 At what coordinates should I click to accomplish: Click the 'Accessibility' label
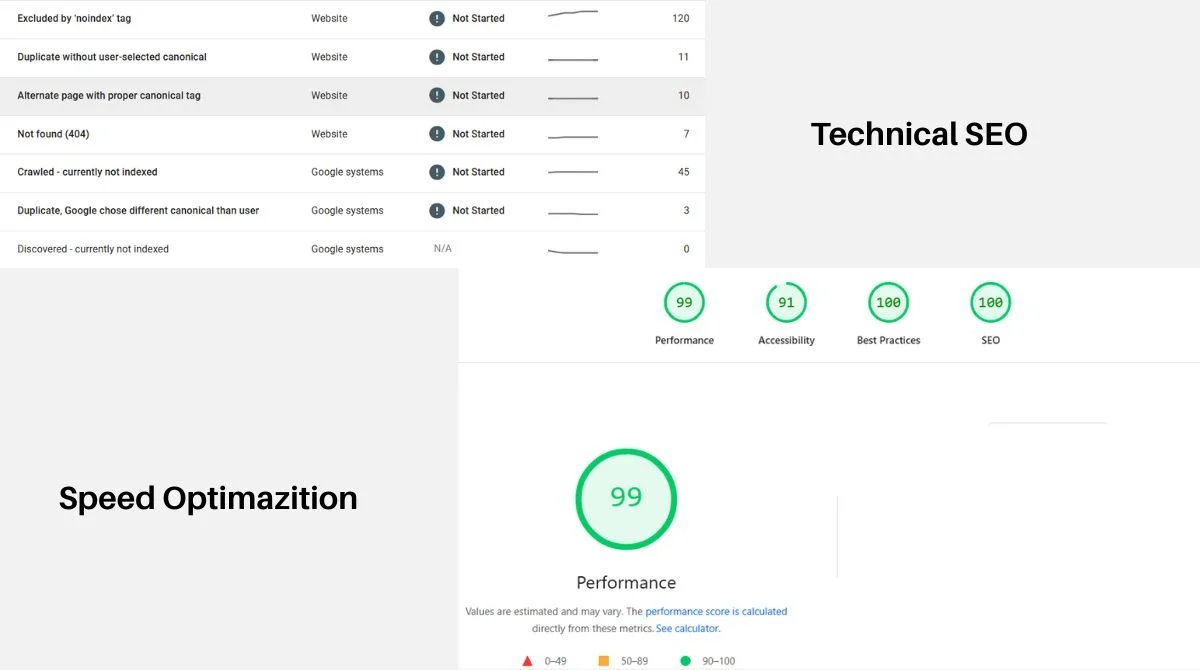pos(786,340)
